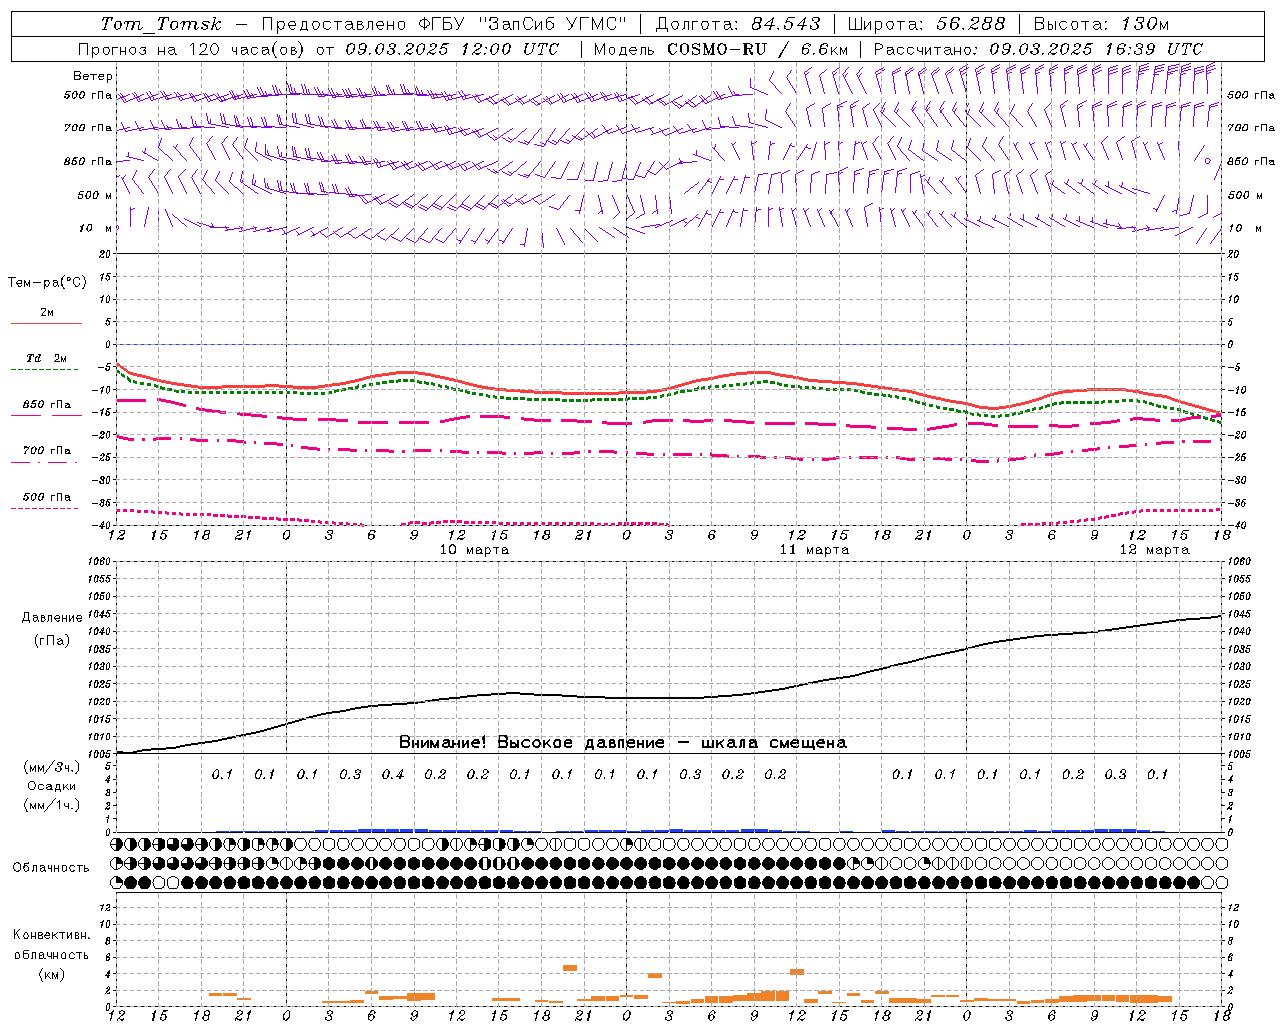Click the Конвективн. label of convective cloud panel

tap(51, 935)
